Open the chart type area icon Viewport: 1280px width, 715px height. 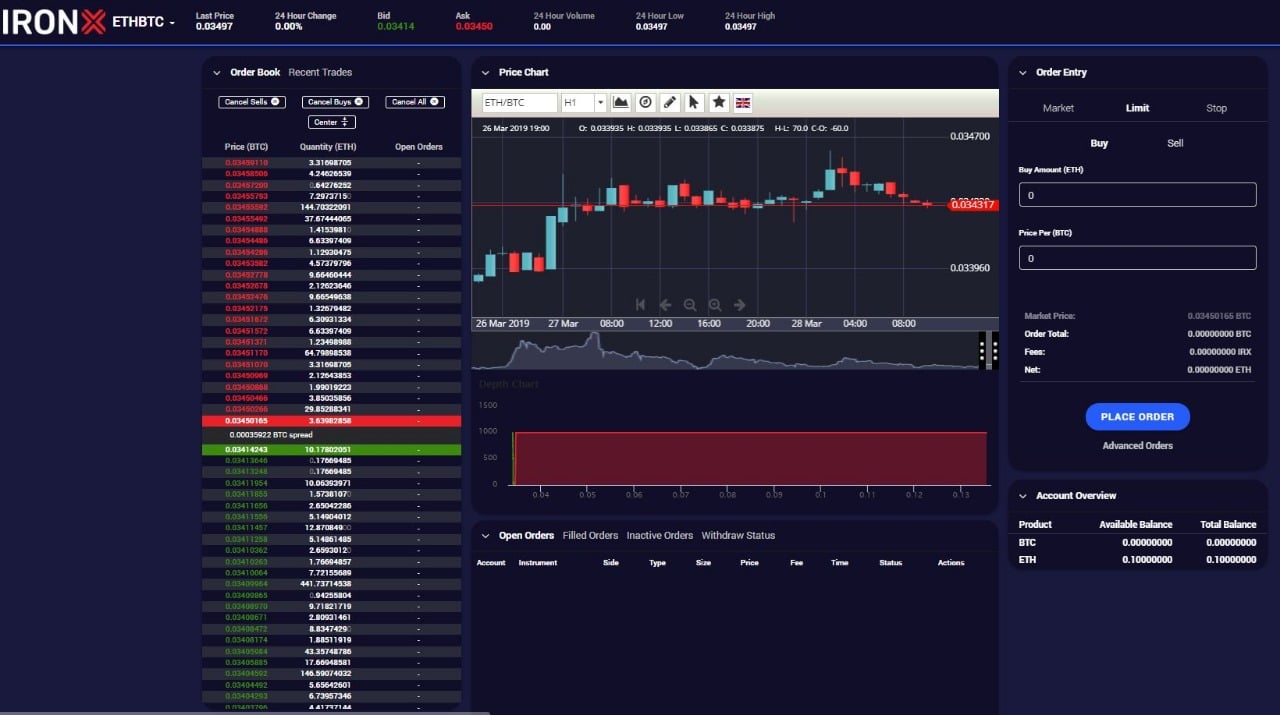(621, 103)
